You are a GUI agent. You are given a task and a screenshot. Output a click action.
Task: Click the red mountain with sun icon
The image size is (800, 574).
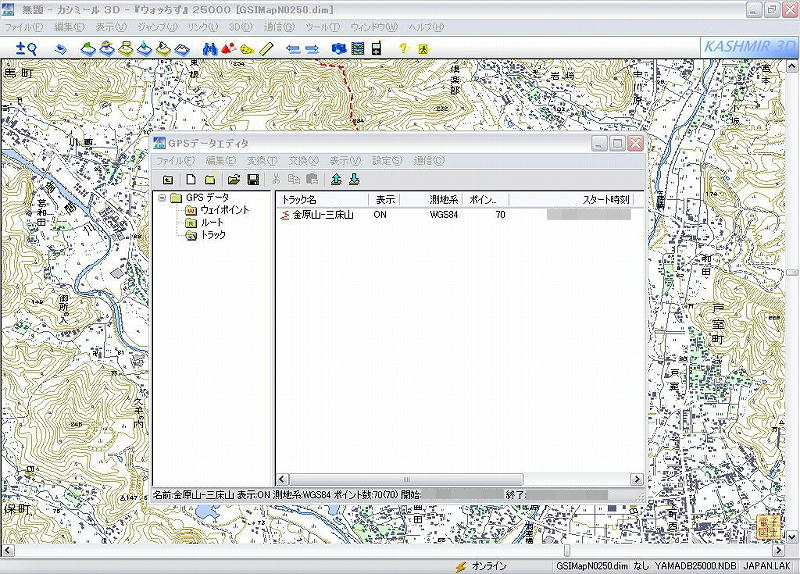tap(229, 48)
